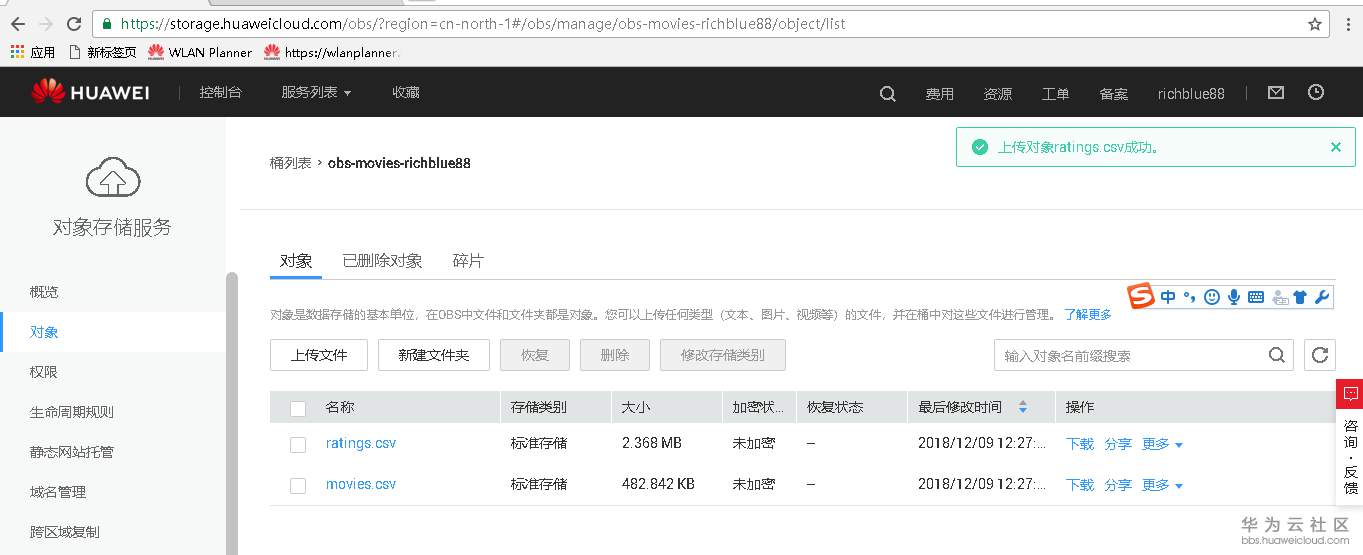
Task: Reload the page with browser refresh icon
Action: (74, 23)
